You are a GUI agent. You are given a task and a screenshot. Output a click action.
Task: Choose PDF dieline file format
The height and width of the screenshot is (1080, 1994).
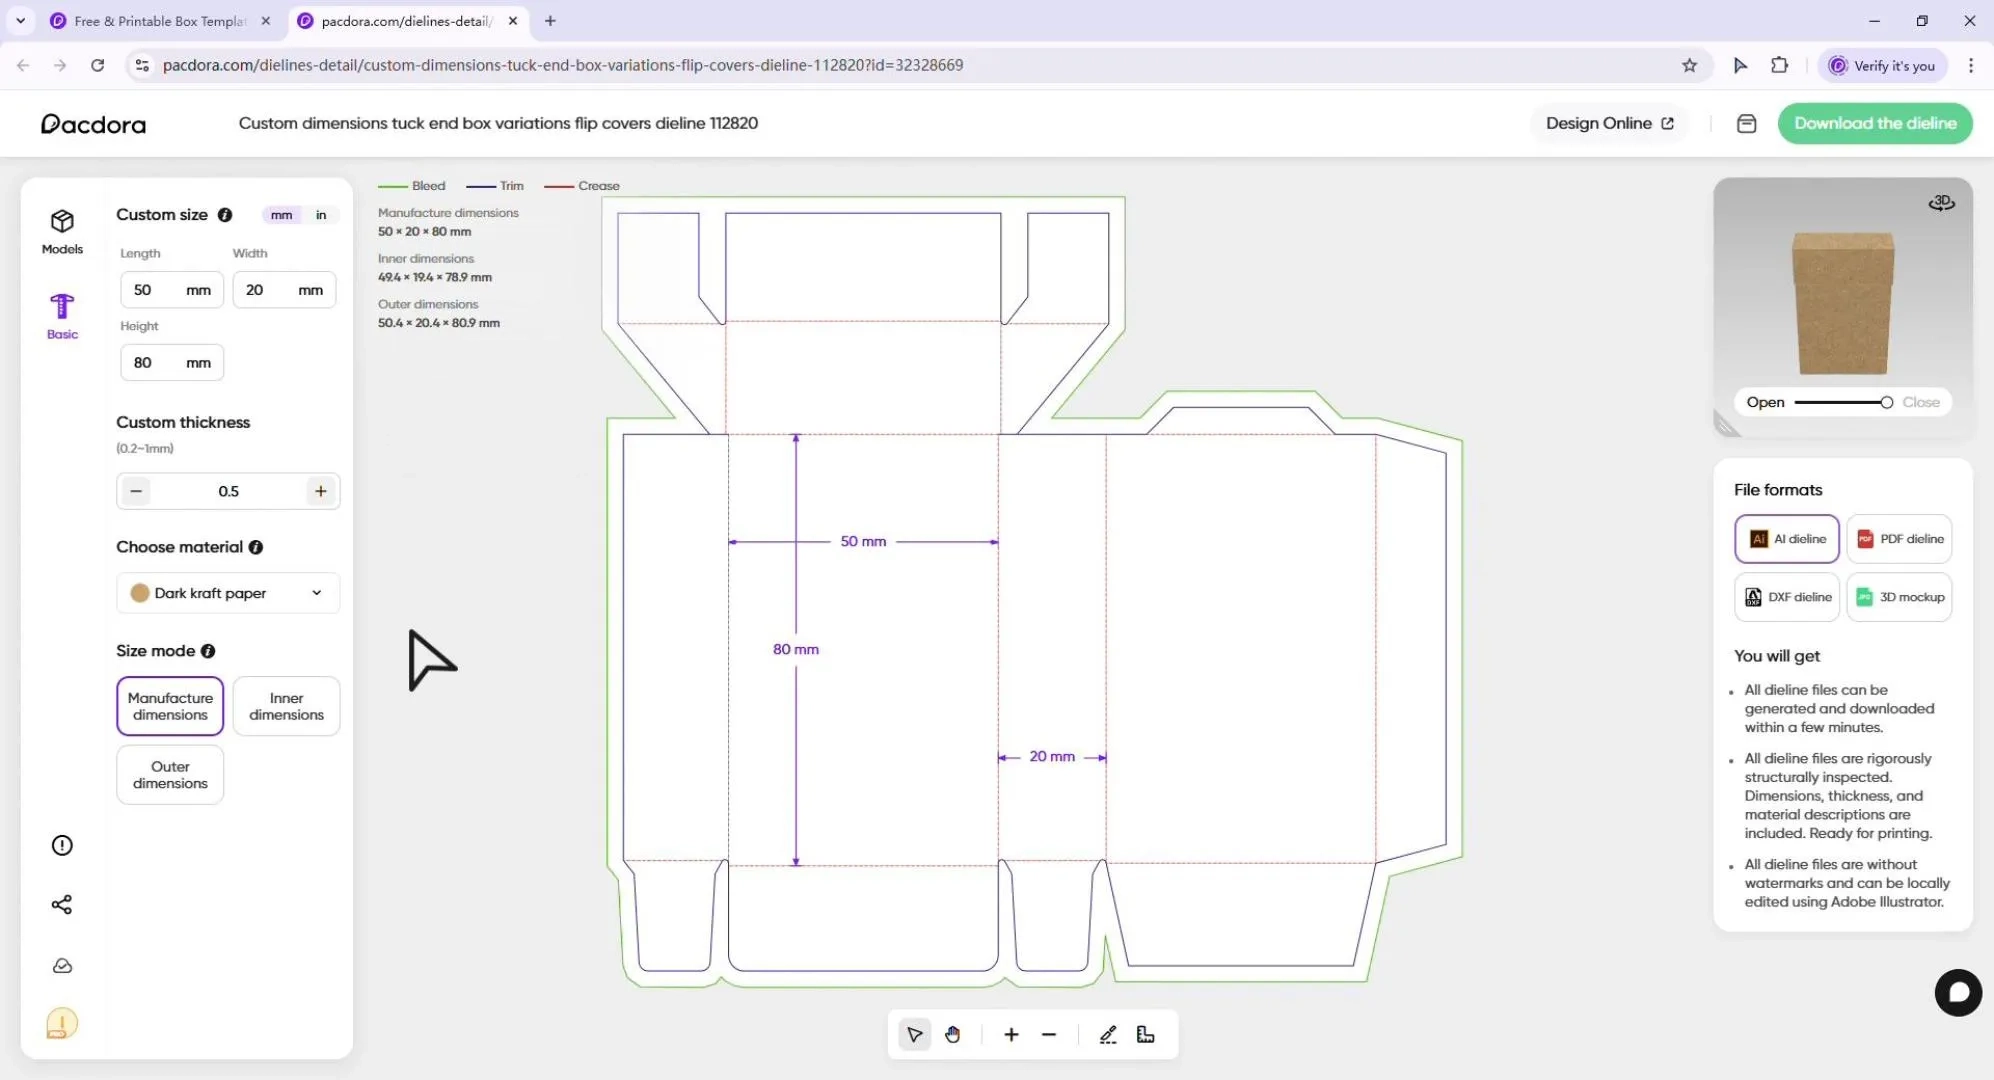[x=1899, y=539]
